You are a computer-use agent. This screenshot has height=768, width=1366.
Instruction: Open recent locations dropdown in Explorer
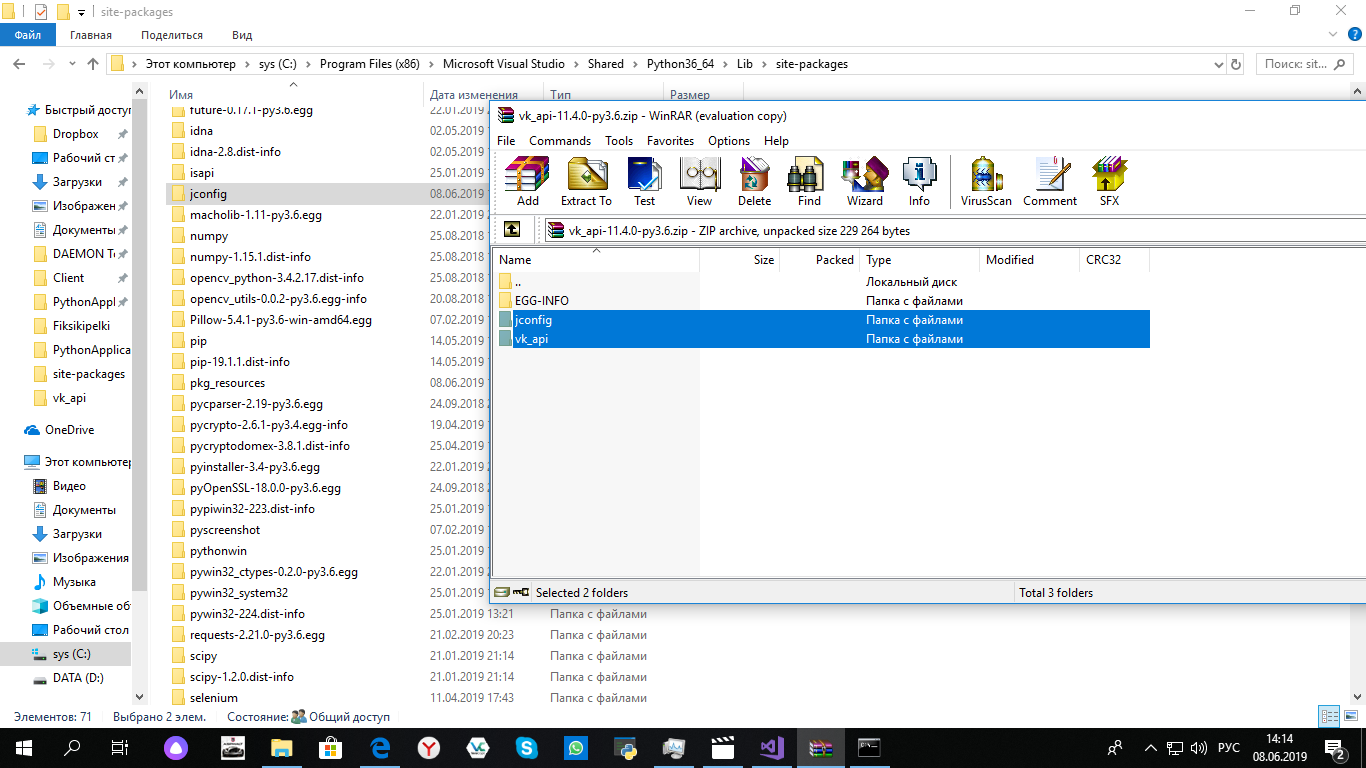[73, 64]
